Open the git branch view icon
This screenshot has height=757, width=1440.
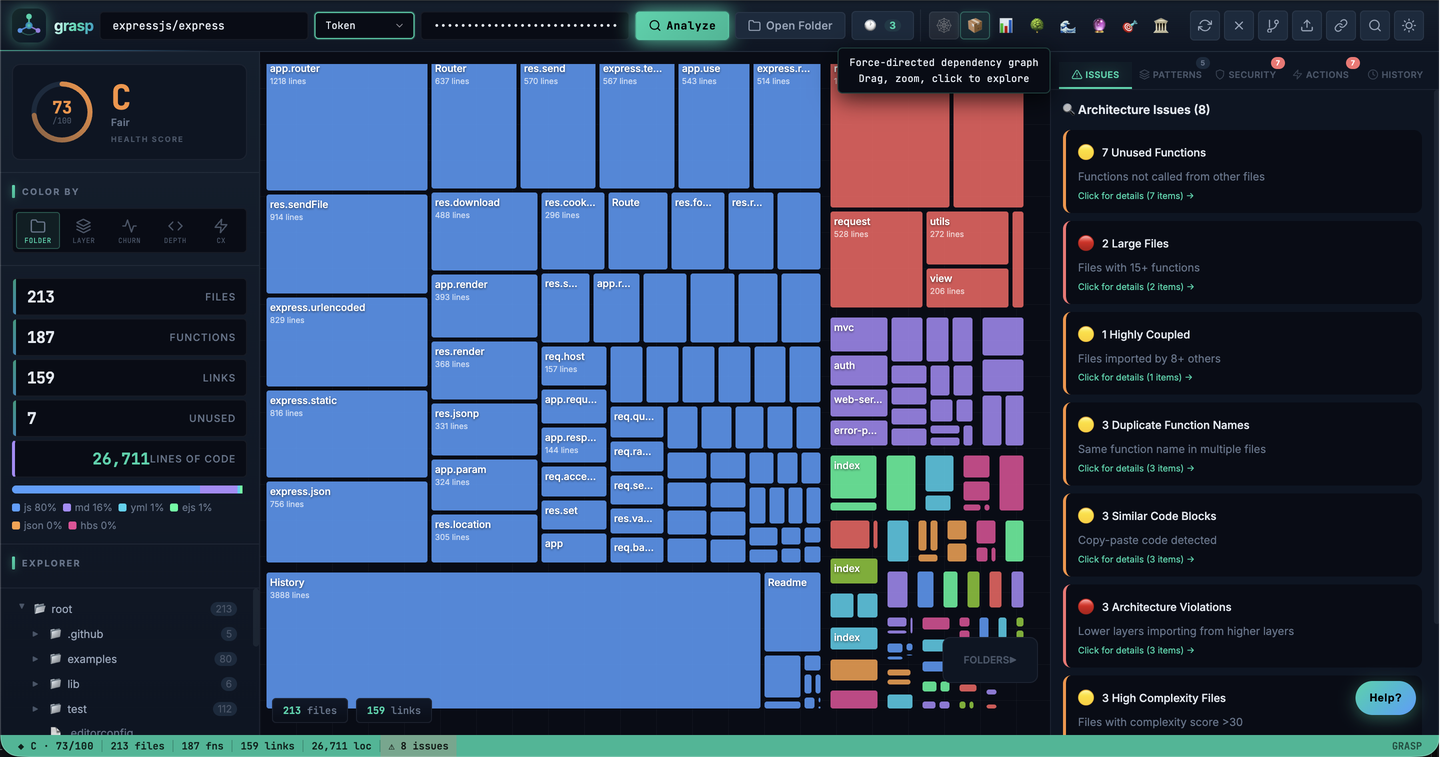coord(1272,25)
